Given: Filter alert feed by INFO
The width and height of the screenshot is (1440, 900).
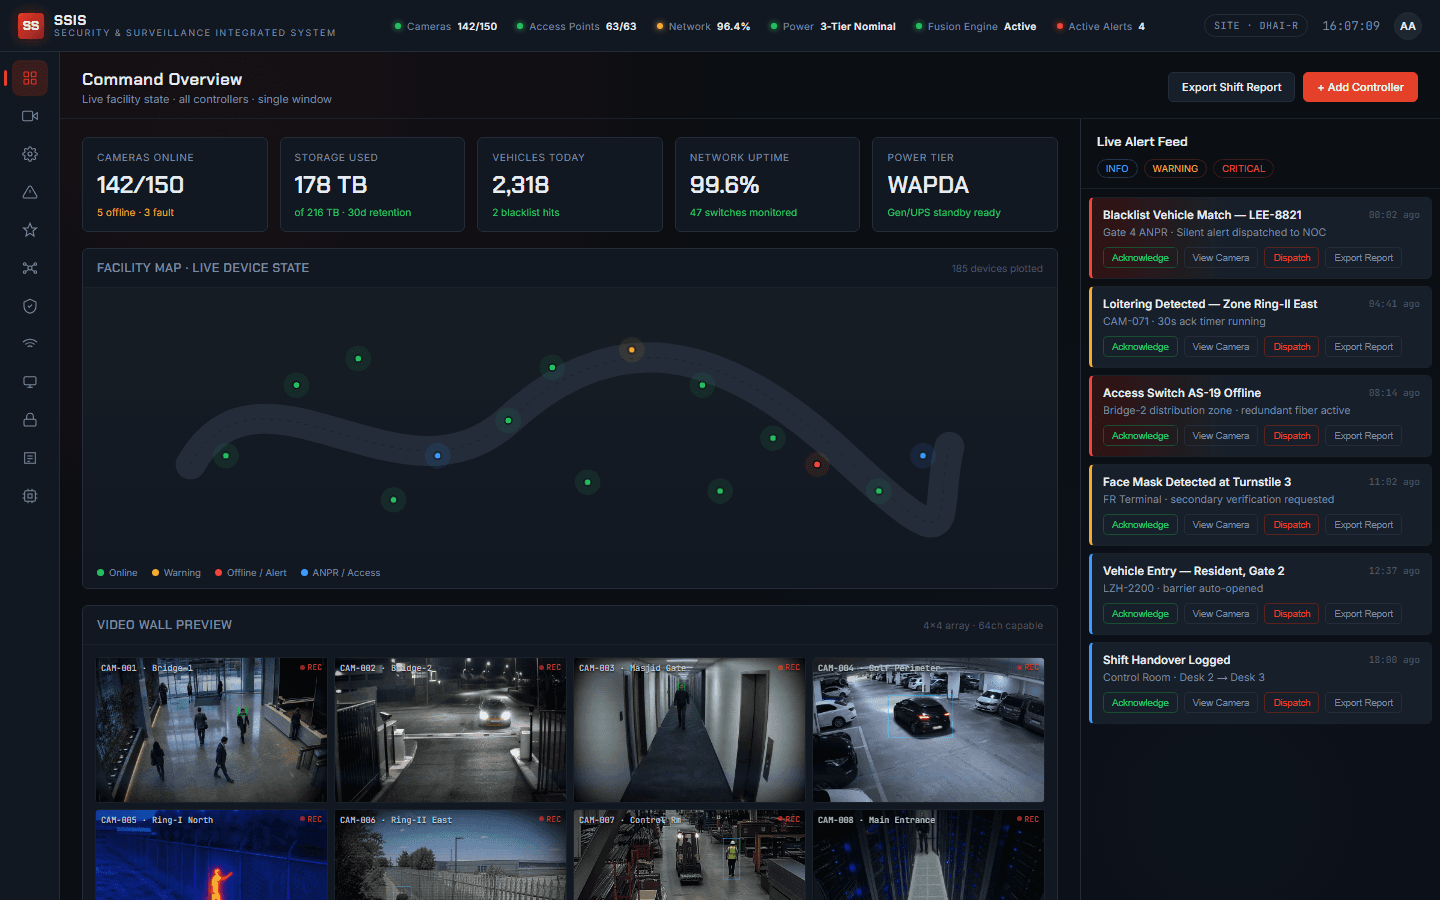Looking at the screenshot, I should coord(1117,169).
